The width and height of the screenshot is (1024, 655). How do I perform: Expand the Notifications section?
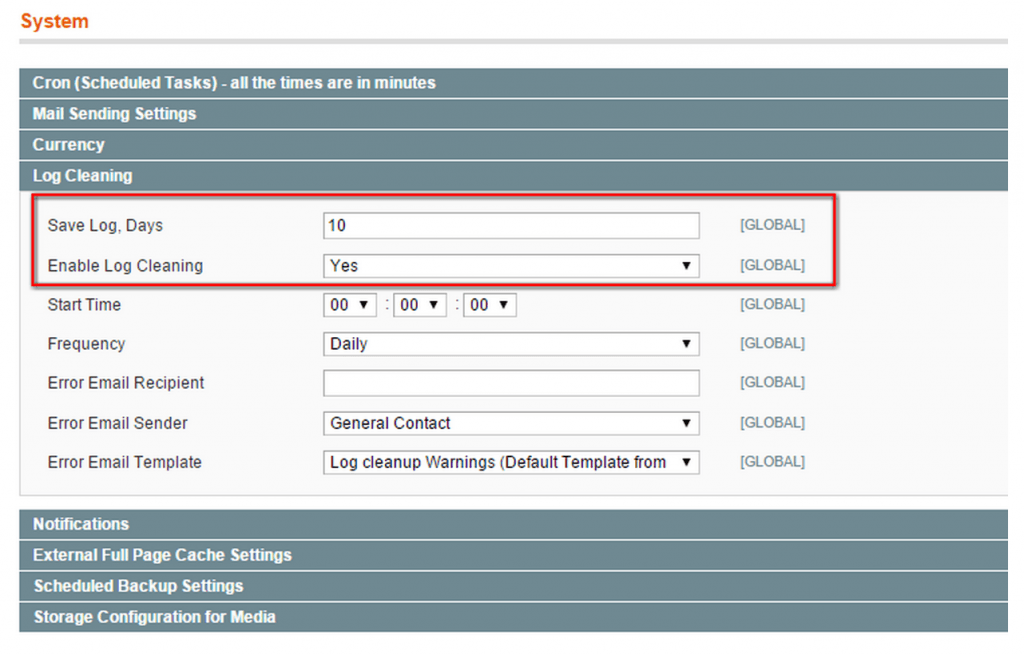click(81, 524)
